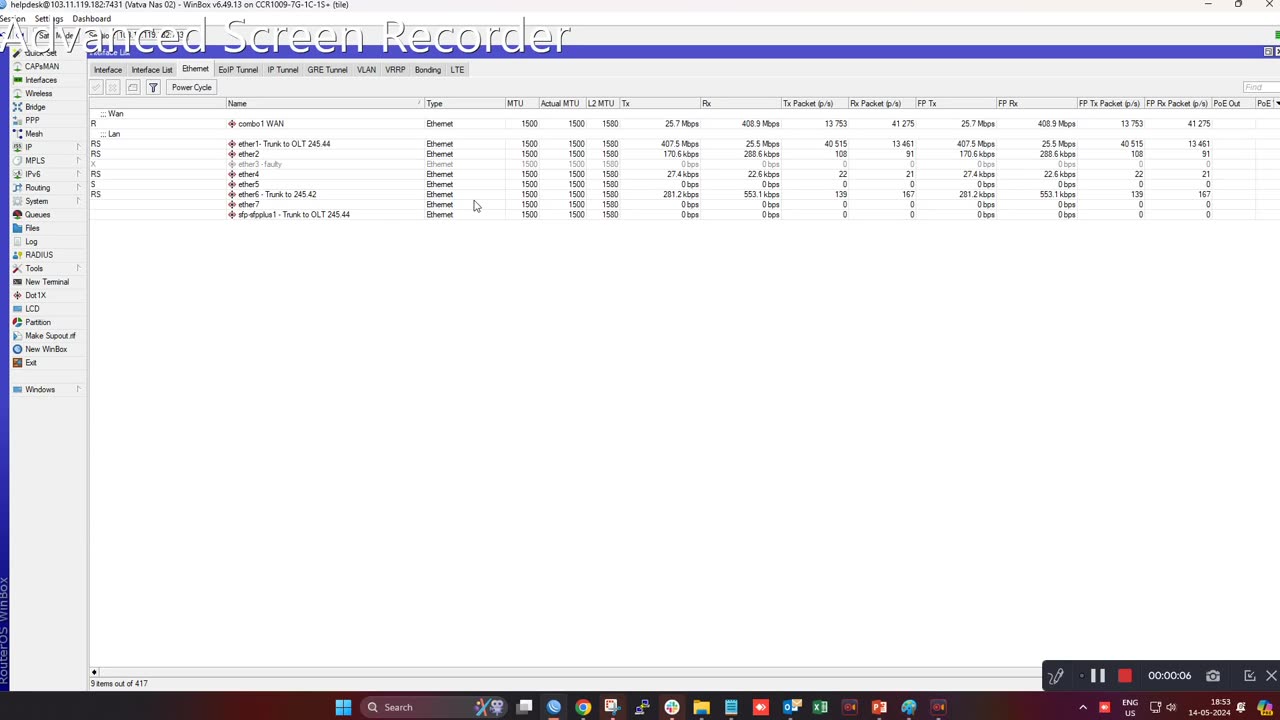The height and width of the screenshot is (720, 1280).
Task: Open the CAPsMAN sidebar item
Action: pos(41,66)
